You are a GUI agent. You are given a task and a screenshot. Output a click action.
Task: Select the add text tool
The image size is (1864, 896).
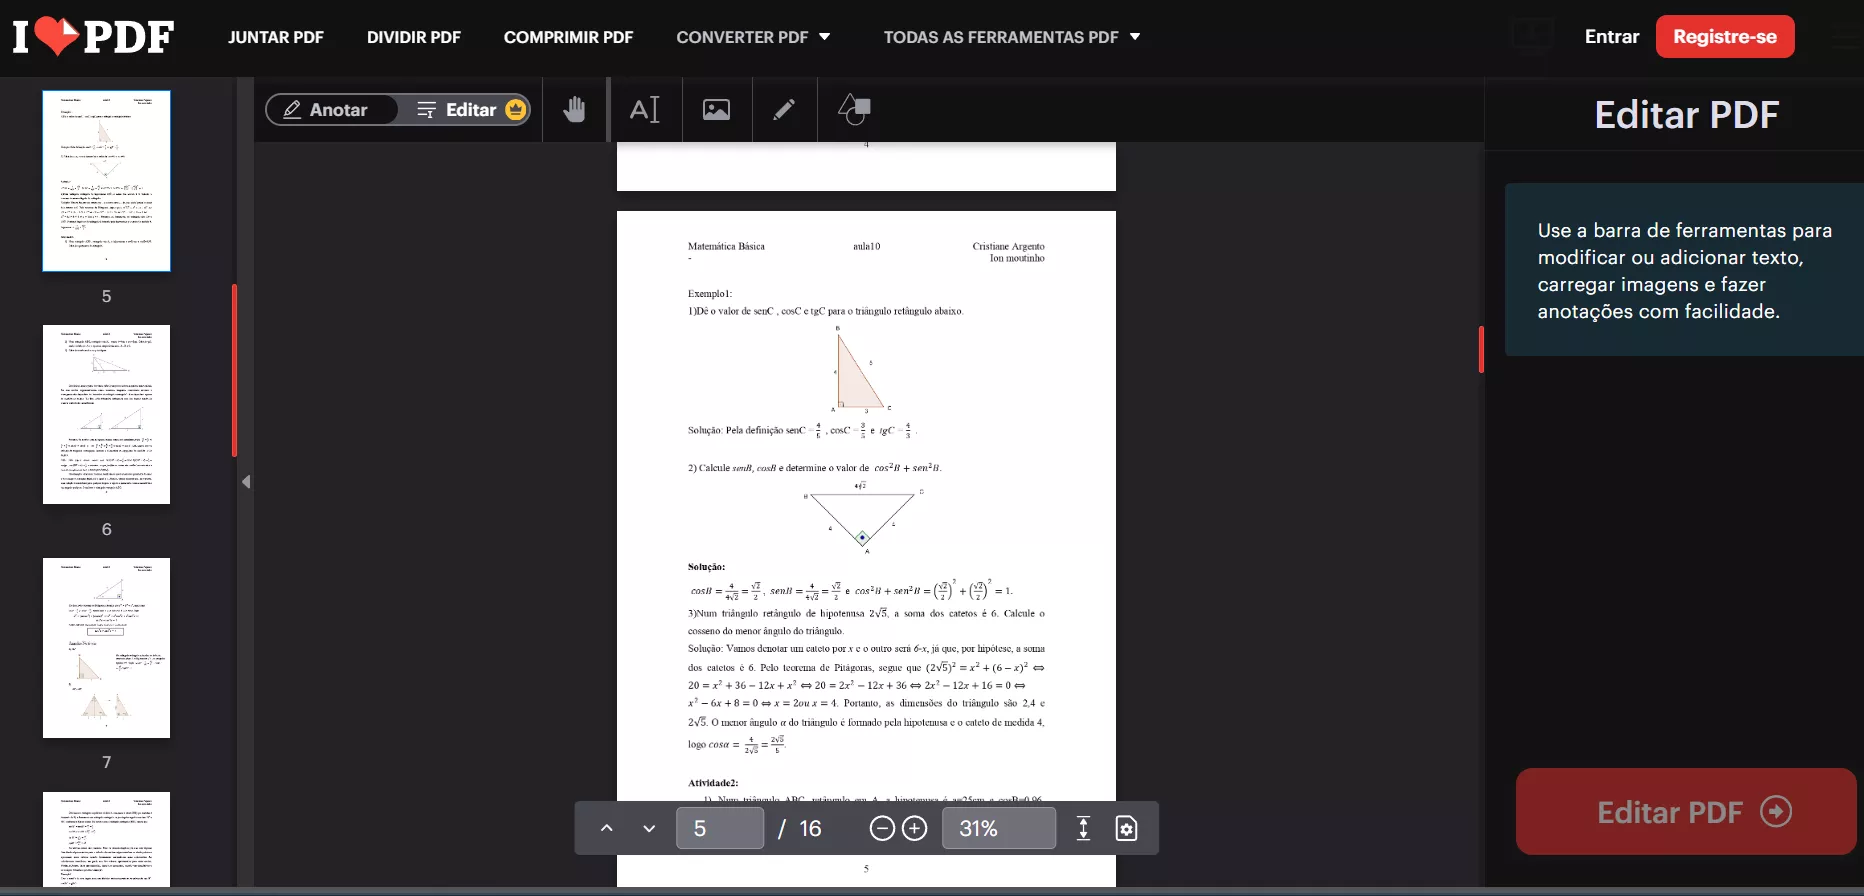[645, 109]
